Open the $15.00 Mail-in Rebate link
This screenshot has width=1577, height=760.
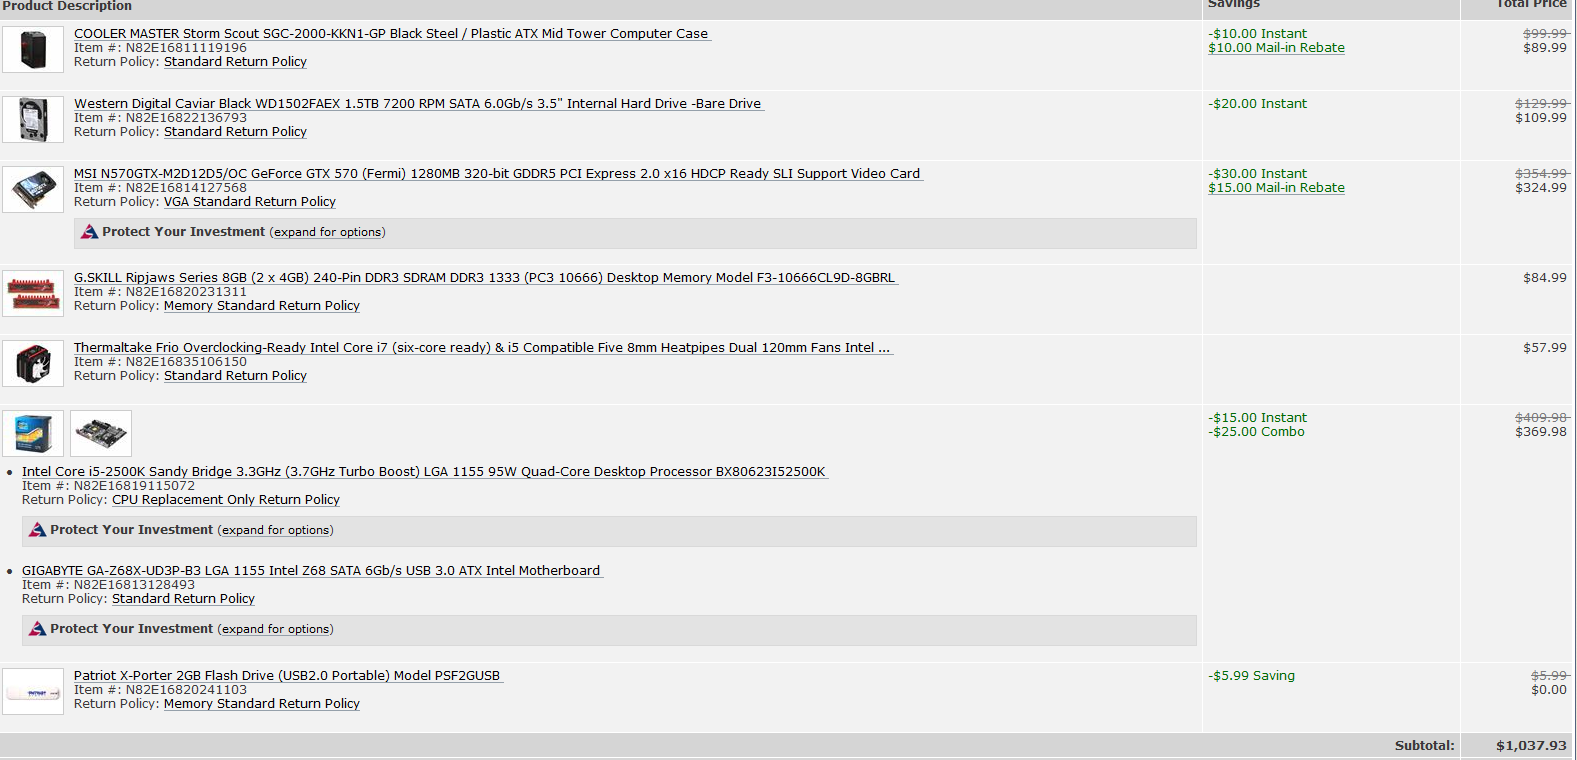pyautogui.click(x=1276, y=188)
